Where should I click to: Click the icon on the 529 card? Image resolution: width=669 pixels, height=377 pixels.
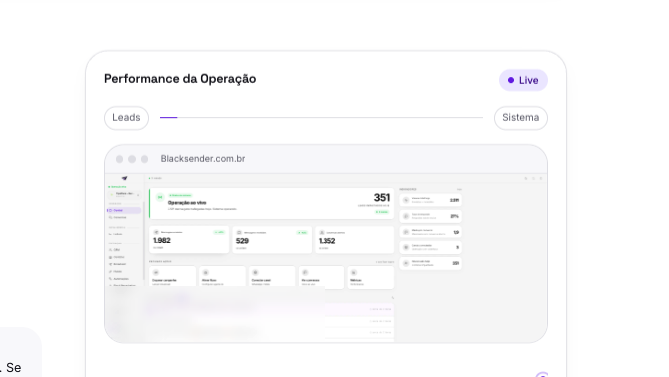(x=239, y=232)
